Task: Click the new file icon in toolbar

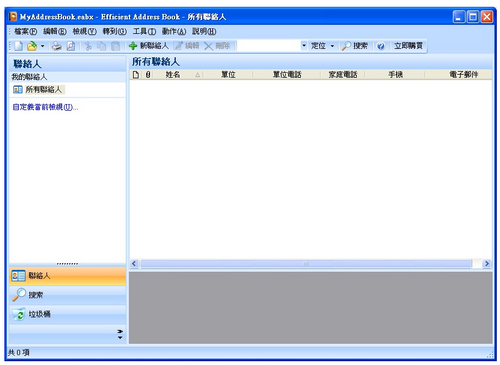Action: pyautogui.click(x=19, y=46)
